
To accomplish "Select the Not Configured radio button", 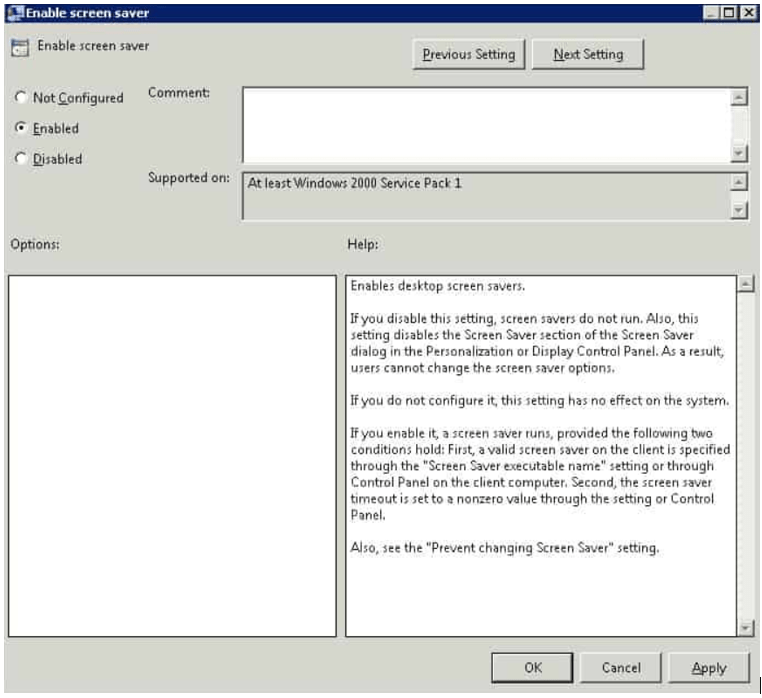I will tap(21, 98).
